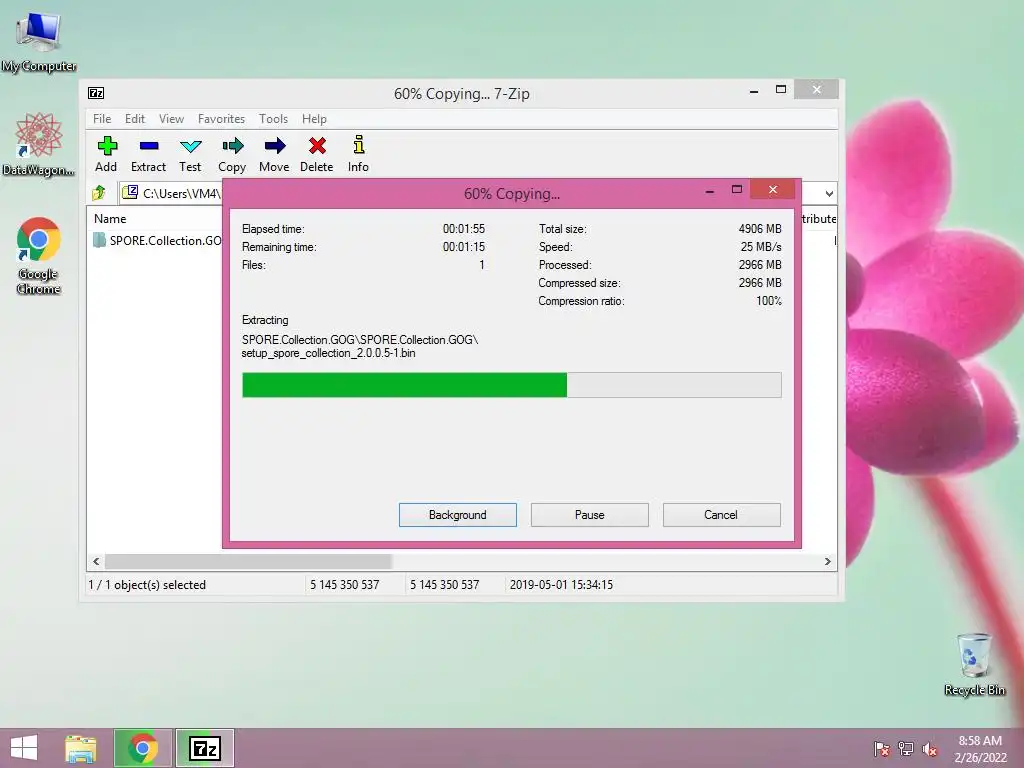1024x768 pixels.
Task: Open the Edit menu
Action: [135, 119]
